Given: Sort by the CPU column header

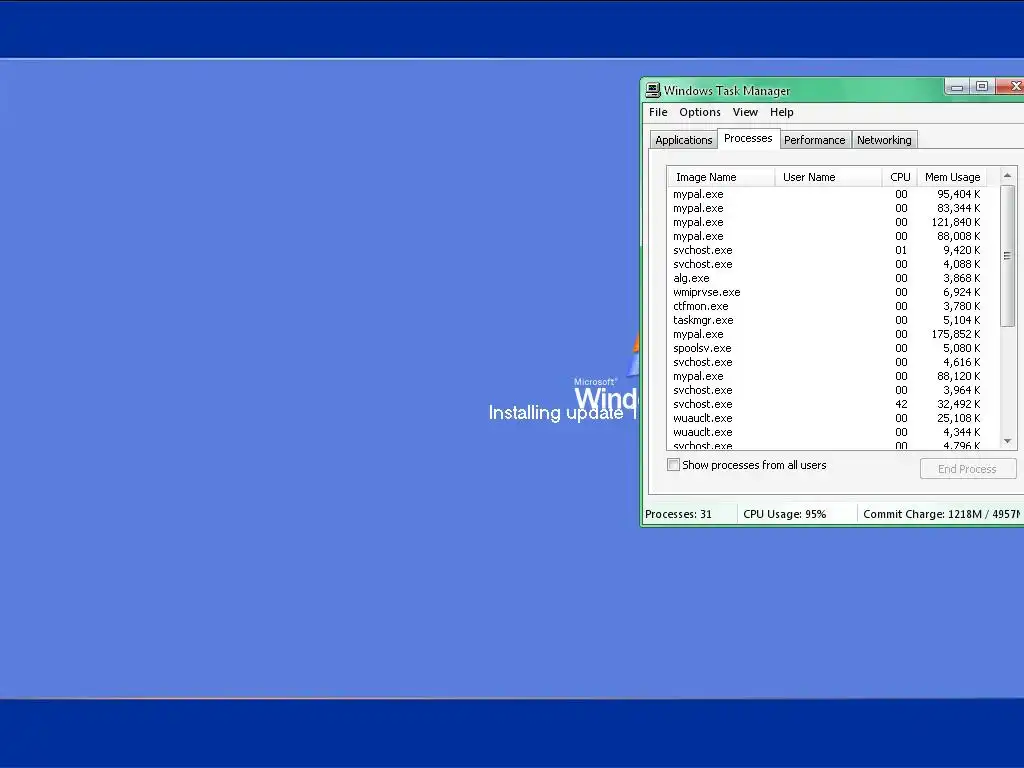Looking at the screenshot, I should (899, 177).
